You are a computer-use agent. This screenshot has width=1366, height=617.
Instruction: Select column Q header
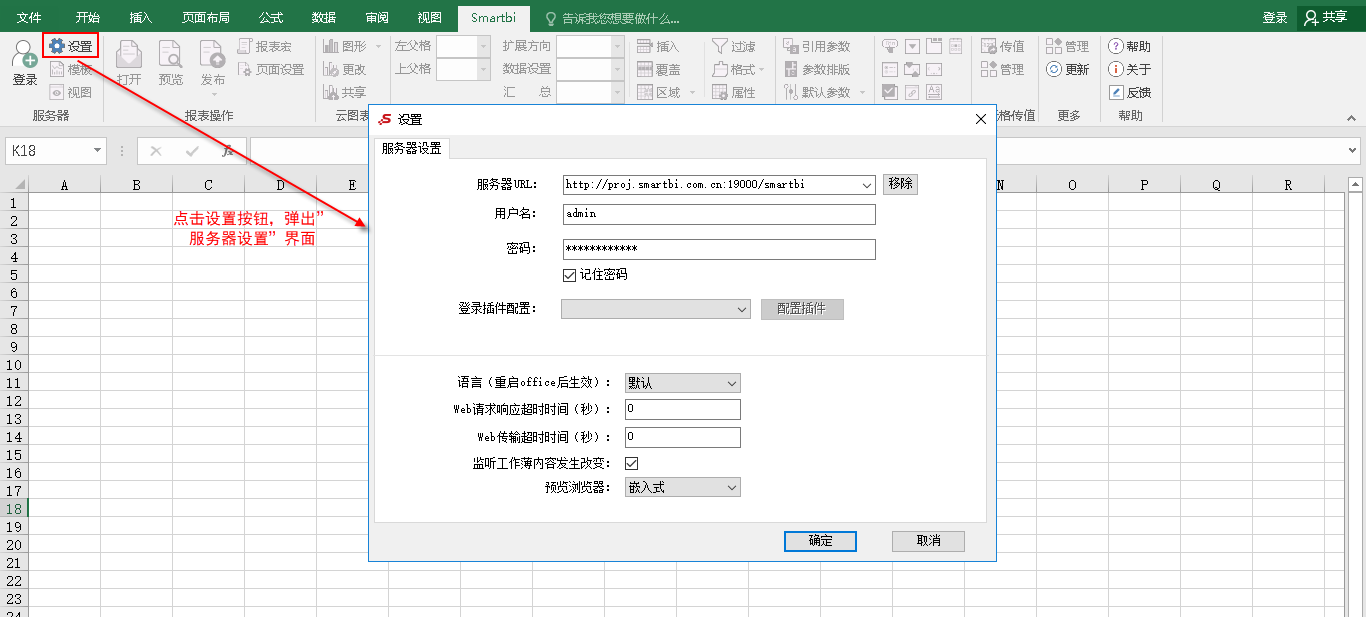[1216, 185]
